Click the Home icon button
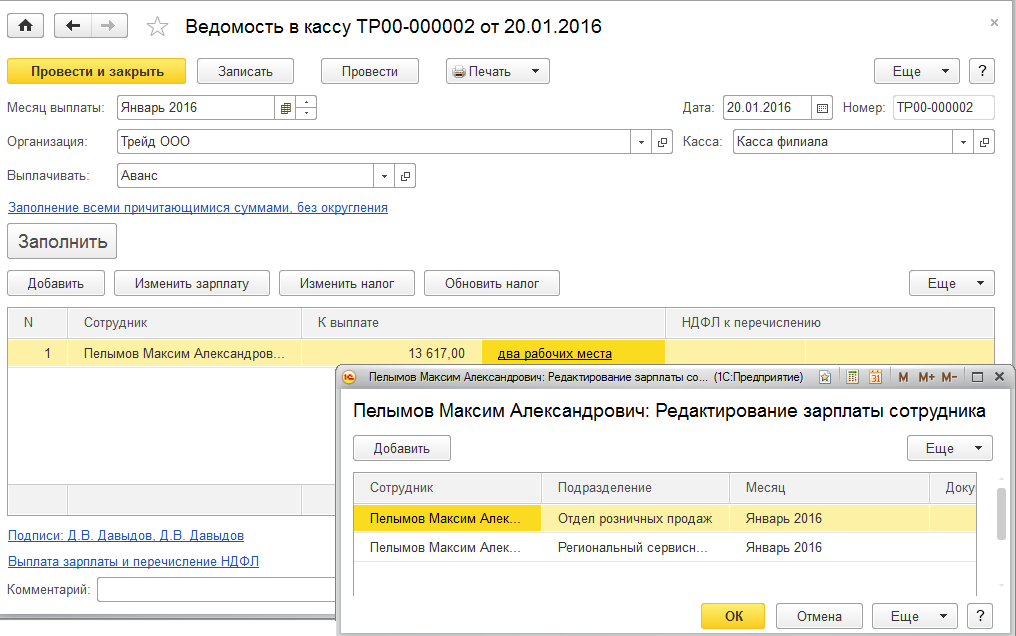 (x=26, y=26)
